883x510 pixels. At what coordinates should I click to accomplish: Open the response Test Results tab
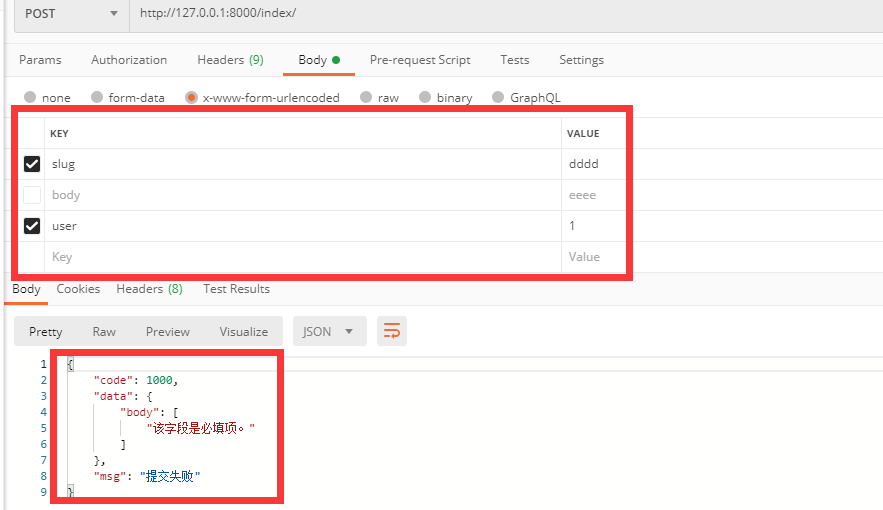(x=236, y=289)
